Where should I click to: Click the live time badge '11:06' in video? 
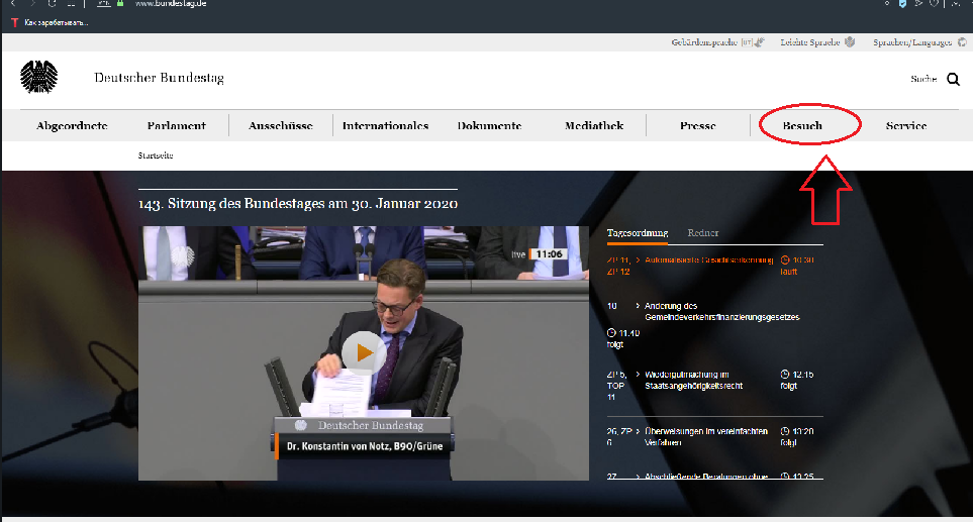point(549,254)
